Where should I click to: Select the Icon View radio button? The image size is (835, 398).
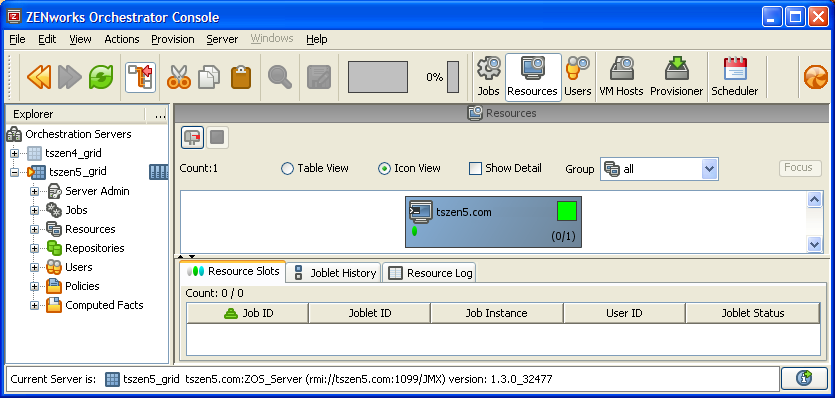[384, 169]
